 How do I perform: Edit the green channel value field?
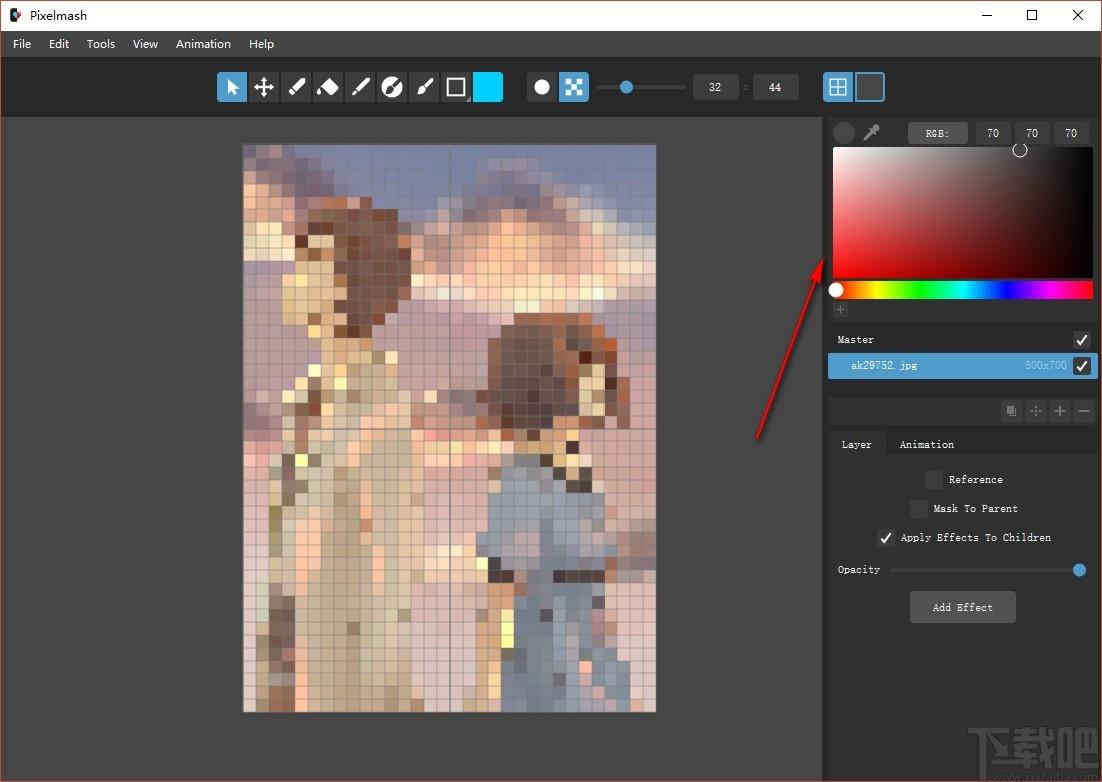click(x=1032, y=133)
